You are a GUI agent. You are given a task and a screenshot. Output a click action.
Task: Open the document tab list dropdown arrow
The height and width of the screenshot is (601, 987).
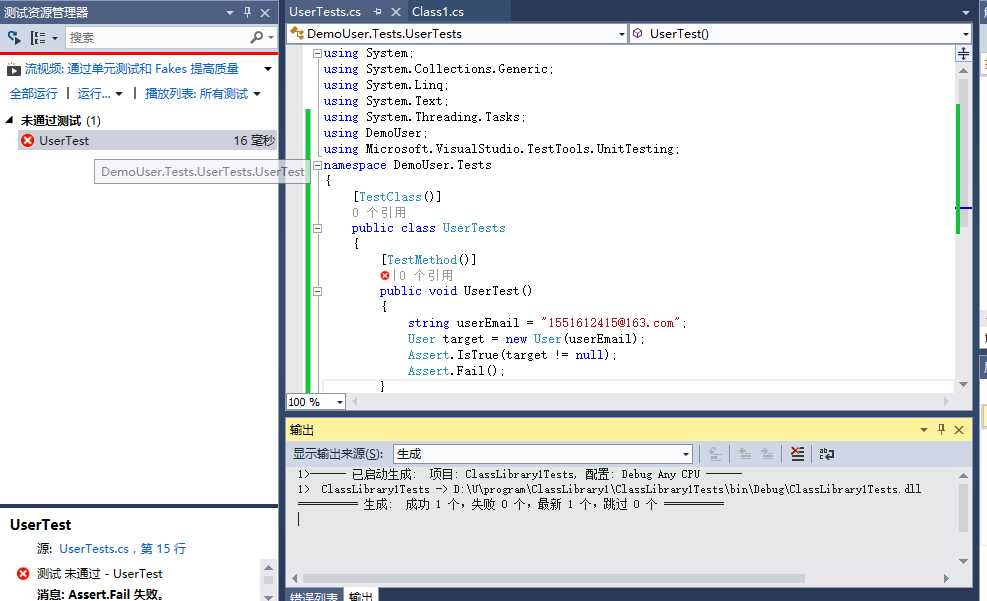(x=966, y=13)
